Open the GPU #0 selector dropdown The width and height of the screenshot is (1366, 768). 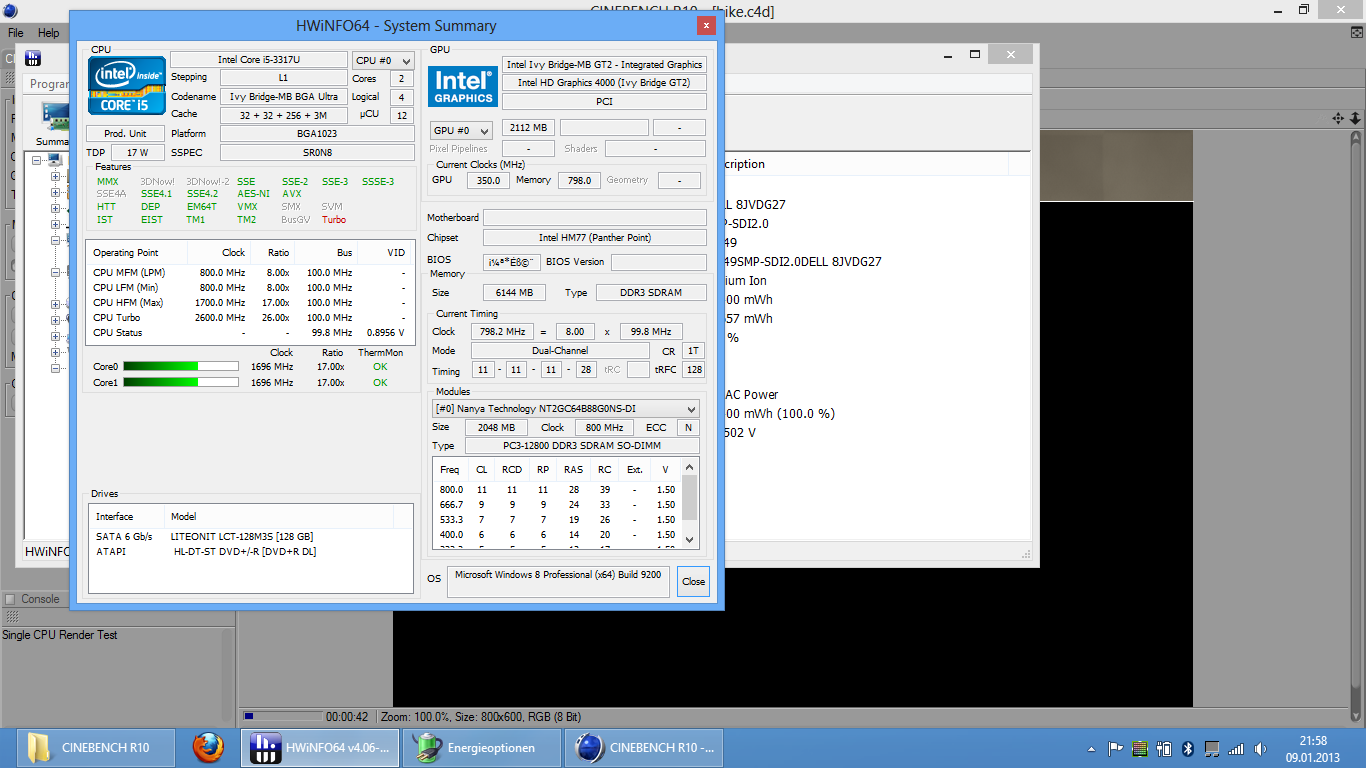(x=461, y=130)
